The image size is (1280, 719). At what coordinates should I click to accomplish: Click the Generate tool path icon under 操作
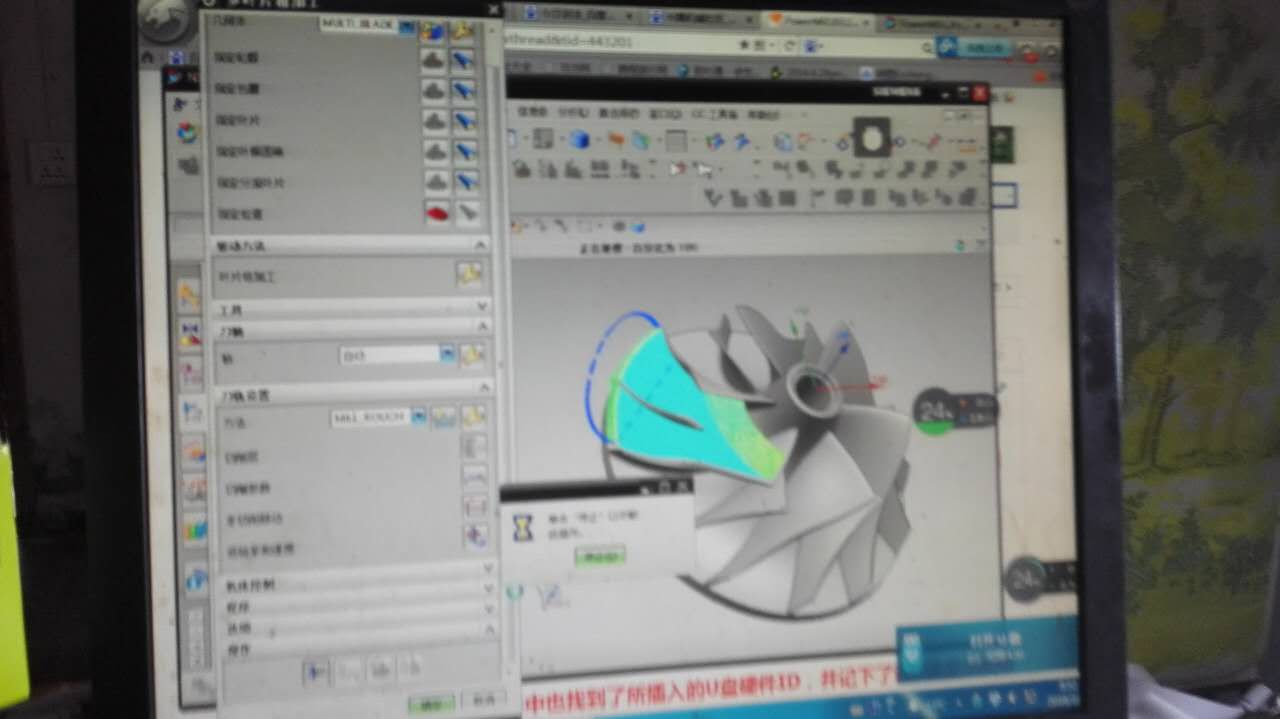(317, 671)
